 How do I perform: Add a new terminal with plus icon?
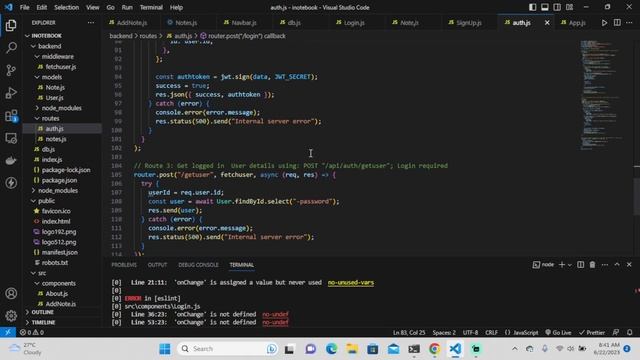(562, 265)
